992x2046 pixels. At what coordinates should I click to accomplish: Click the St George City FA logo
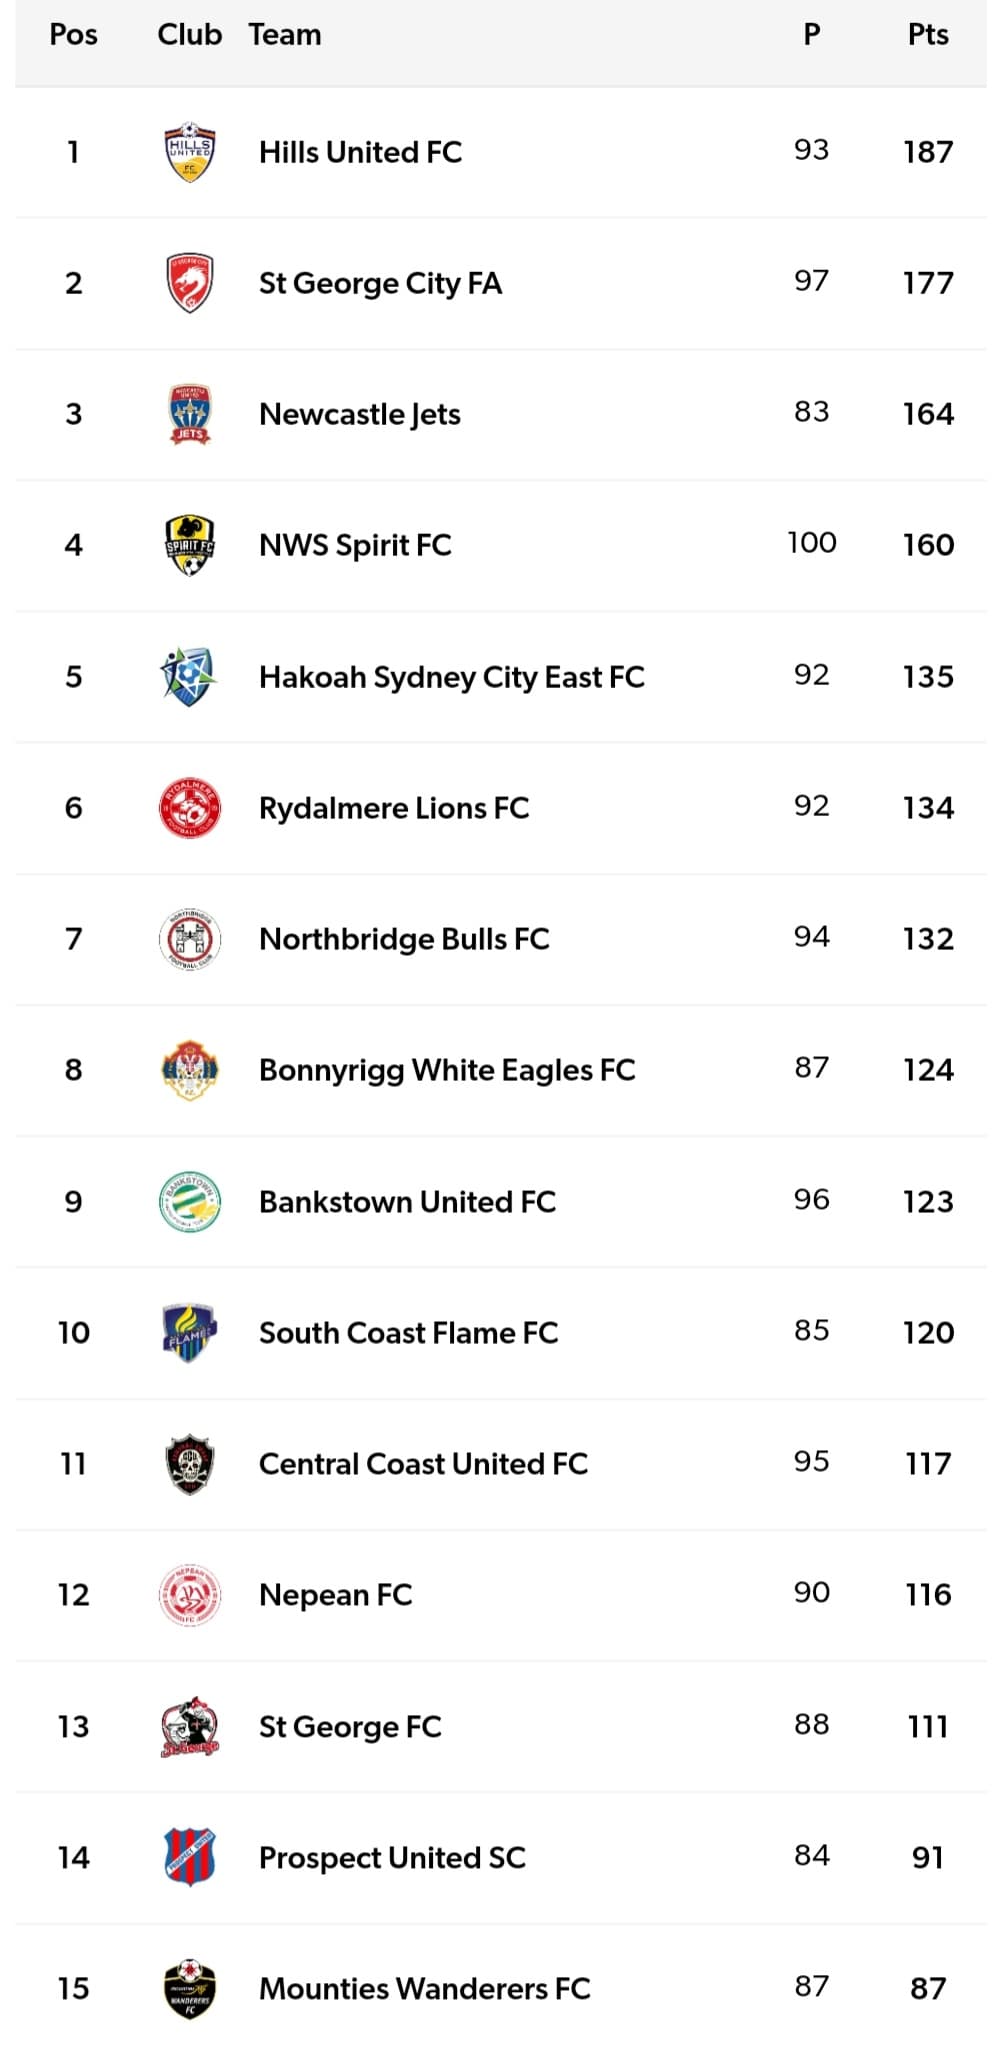pos(189,283)
